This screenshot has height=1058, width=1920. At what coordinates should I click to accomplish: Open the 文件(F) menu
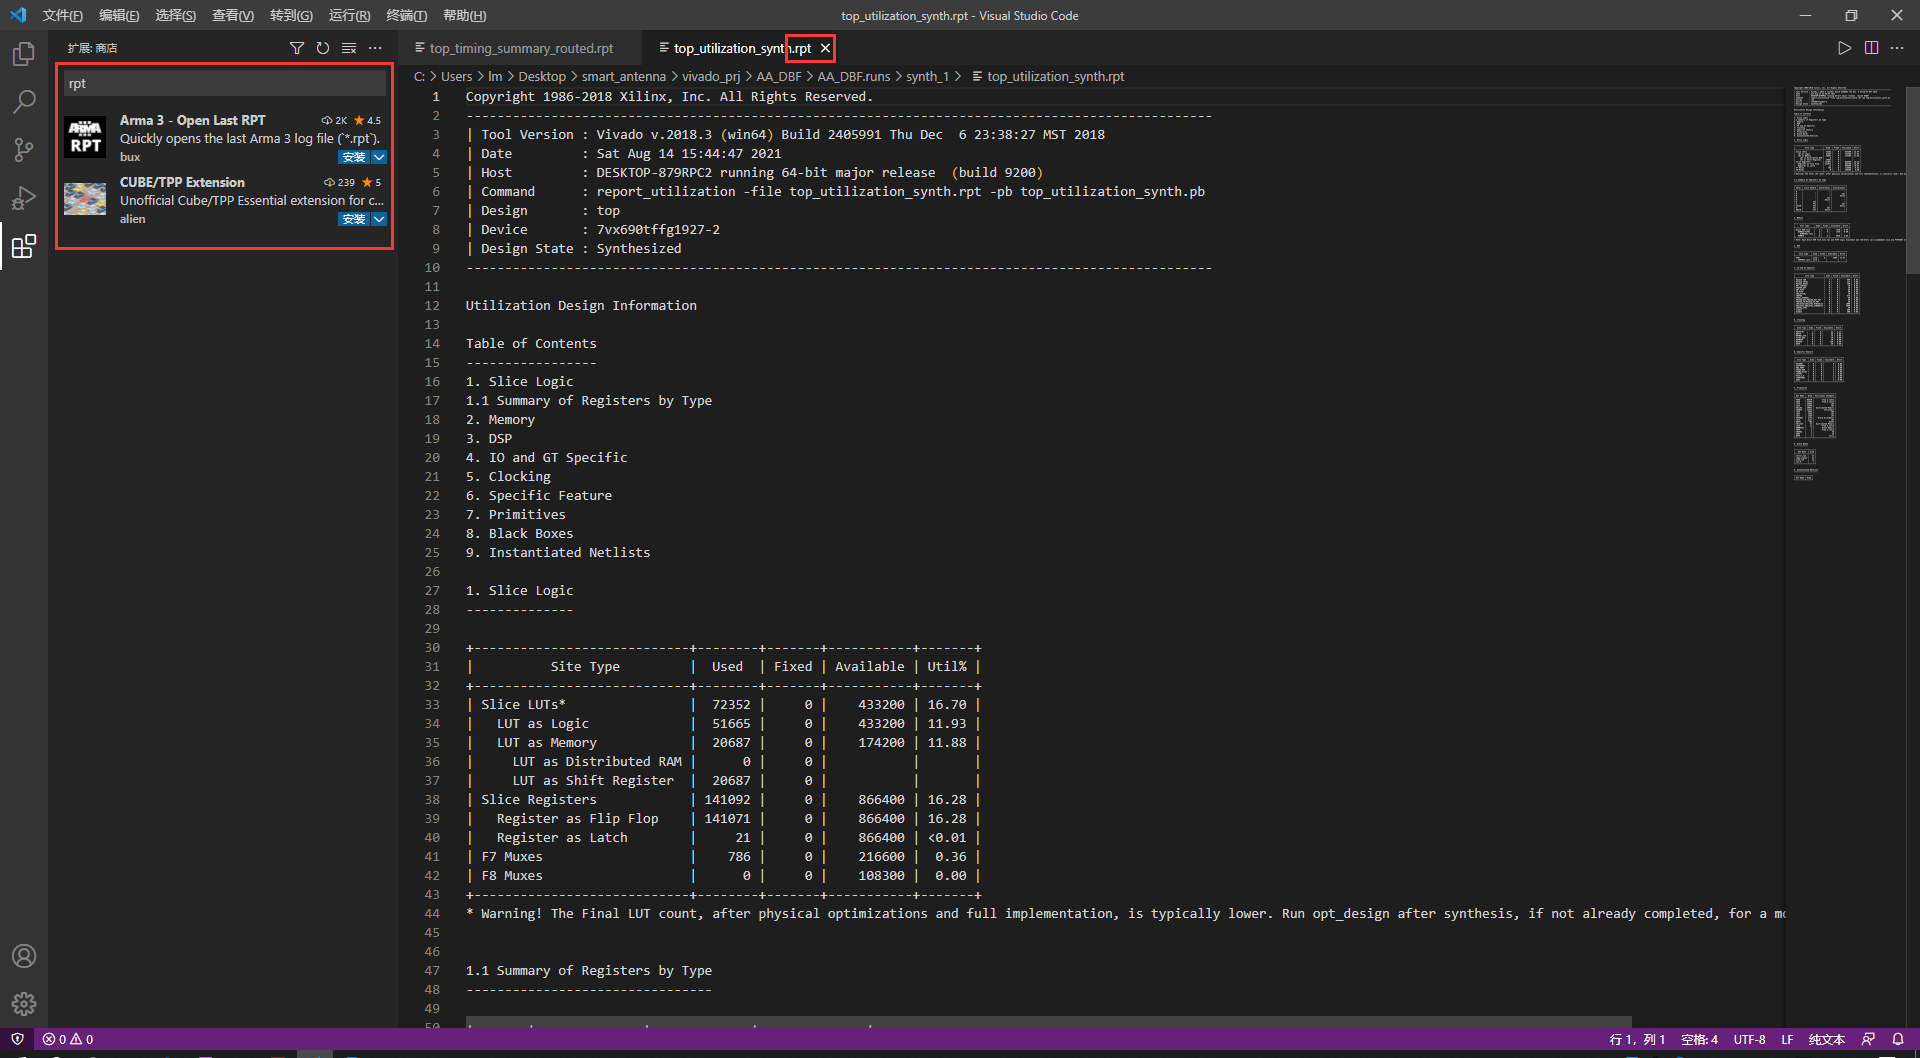[x=62, y=15]
